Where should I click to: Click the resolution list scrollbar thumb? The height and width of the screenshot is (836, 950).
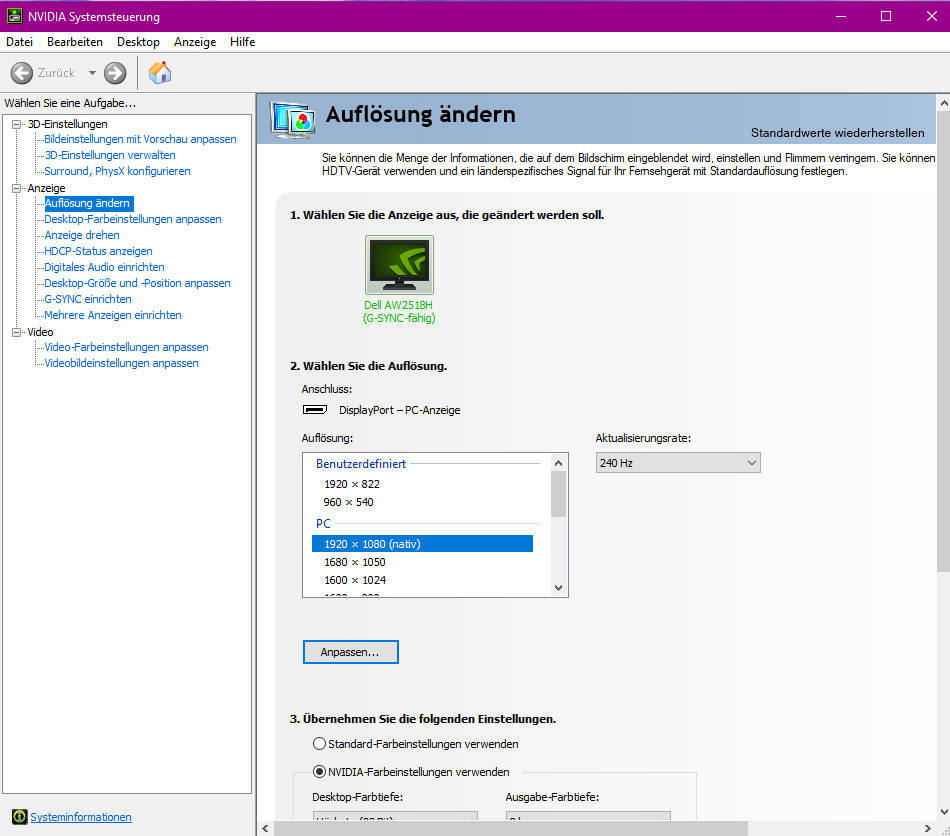(x=559, y=494)
